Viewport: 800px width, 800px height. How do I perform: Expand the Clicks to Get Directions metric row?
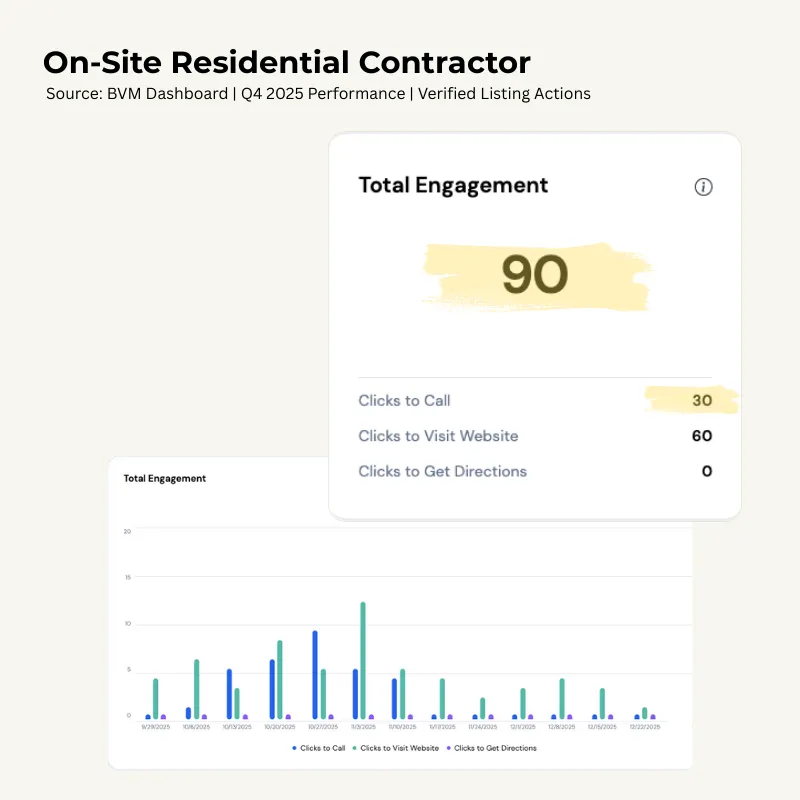(x=443, y=471)
